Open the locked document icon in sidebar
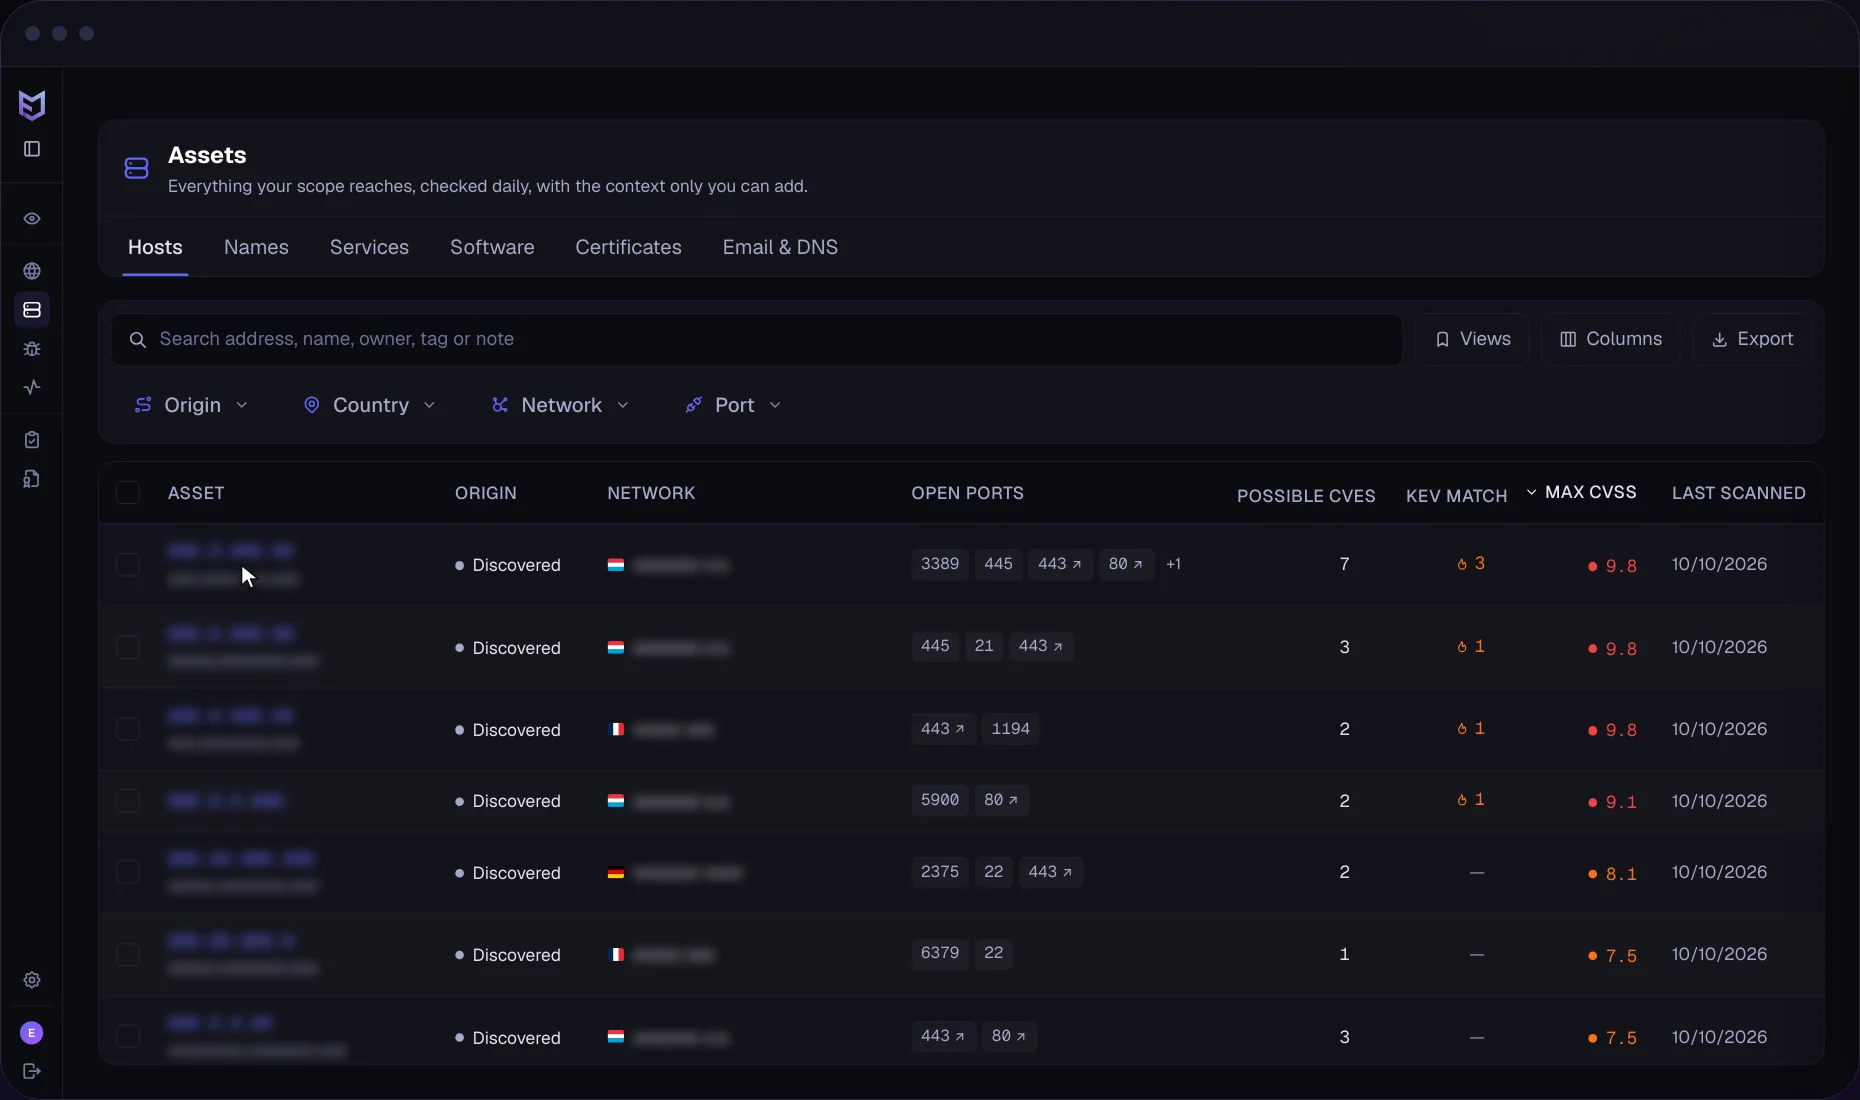Viewport: 1860px width, 1100px height. (32, 479)
